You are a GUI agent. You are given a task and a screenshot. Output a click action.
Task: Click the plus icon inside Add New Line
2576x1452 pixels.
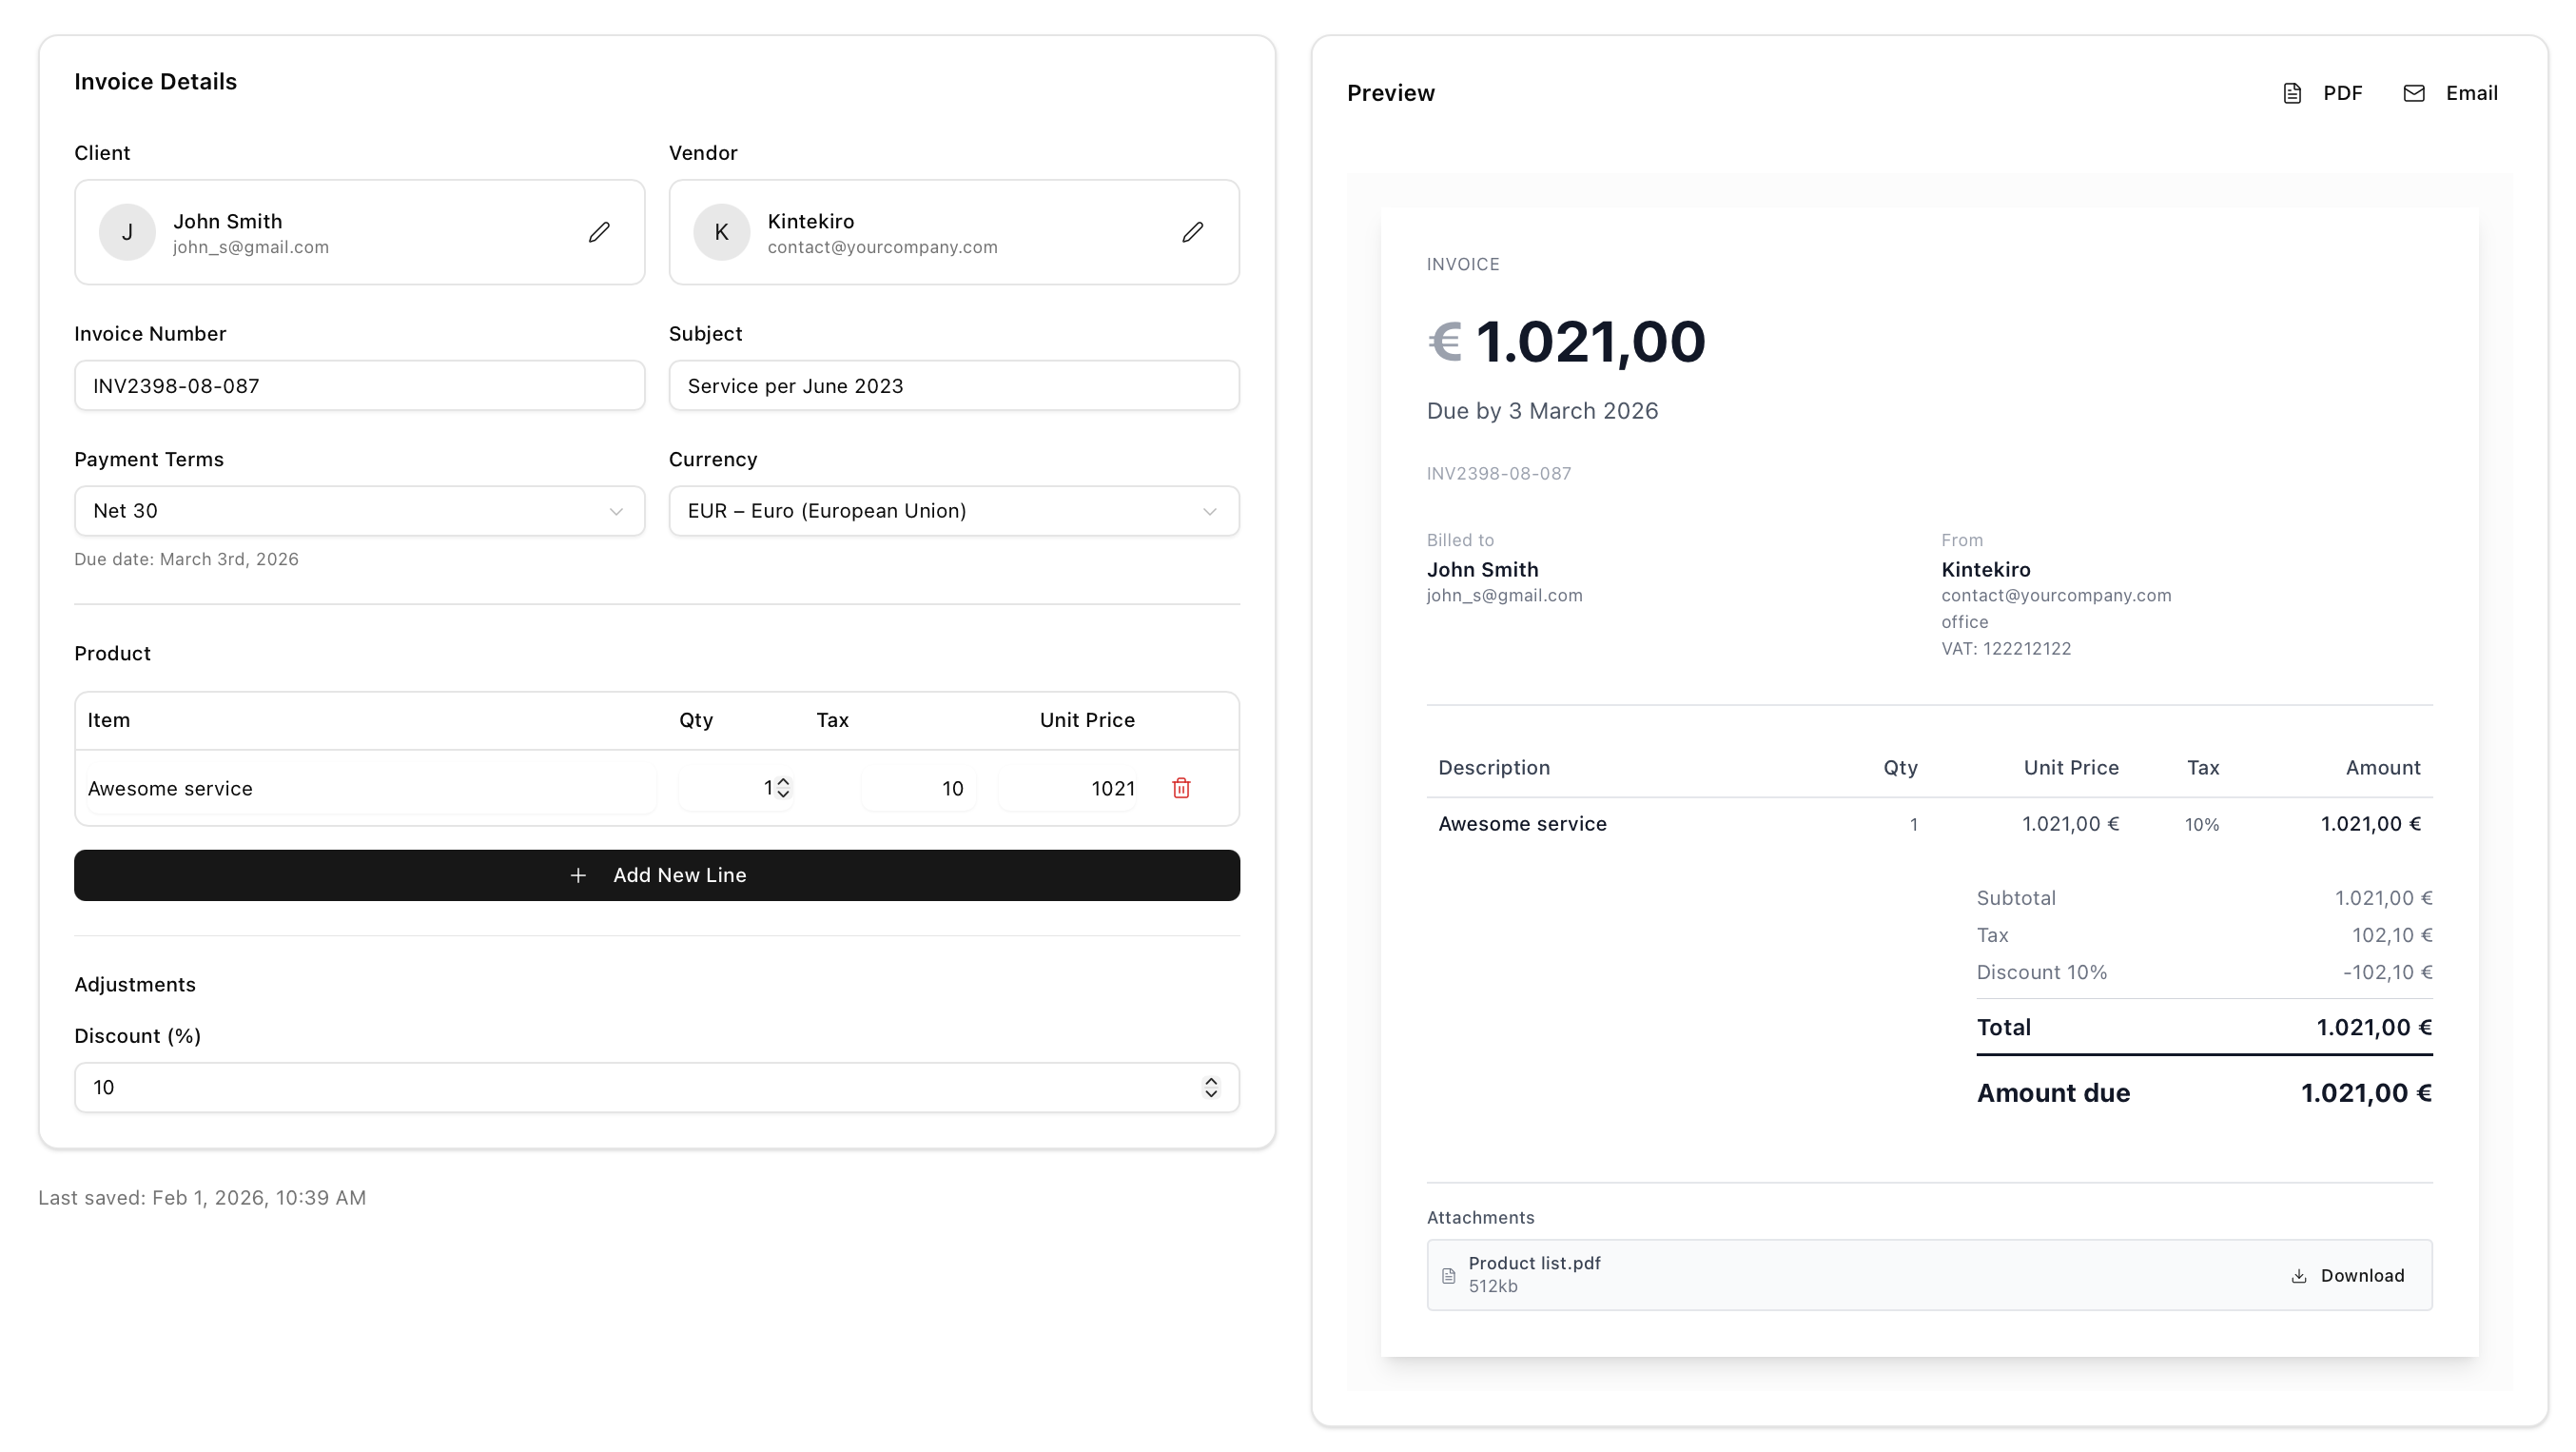tap(579, 875)
